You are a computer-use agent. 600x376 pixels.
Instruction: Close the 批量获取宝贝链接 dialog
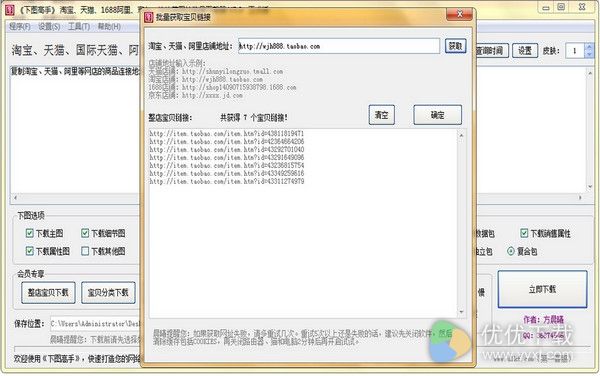tap(459, 15)
